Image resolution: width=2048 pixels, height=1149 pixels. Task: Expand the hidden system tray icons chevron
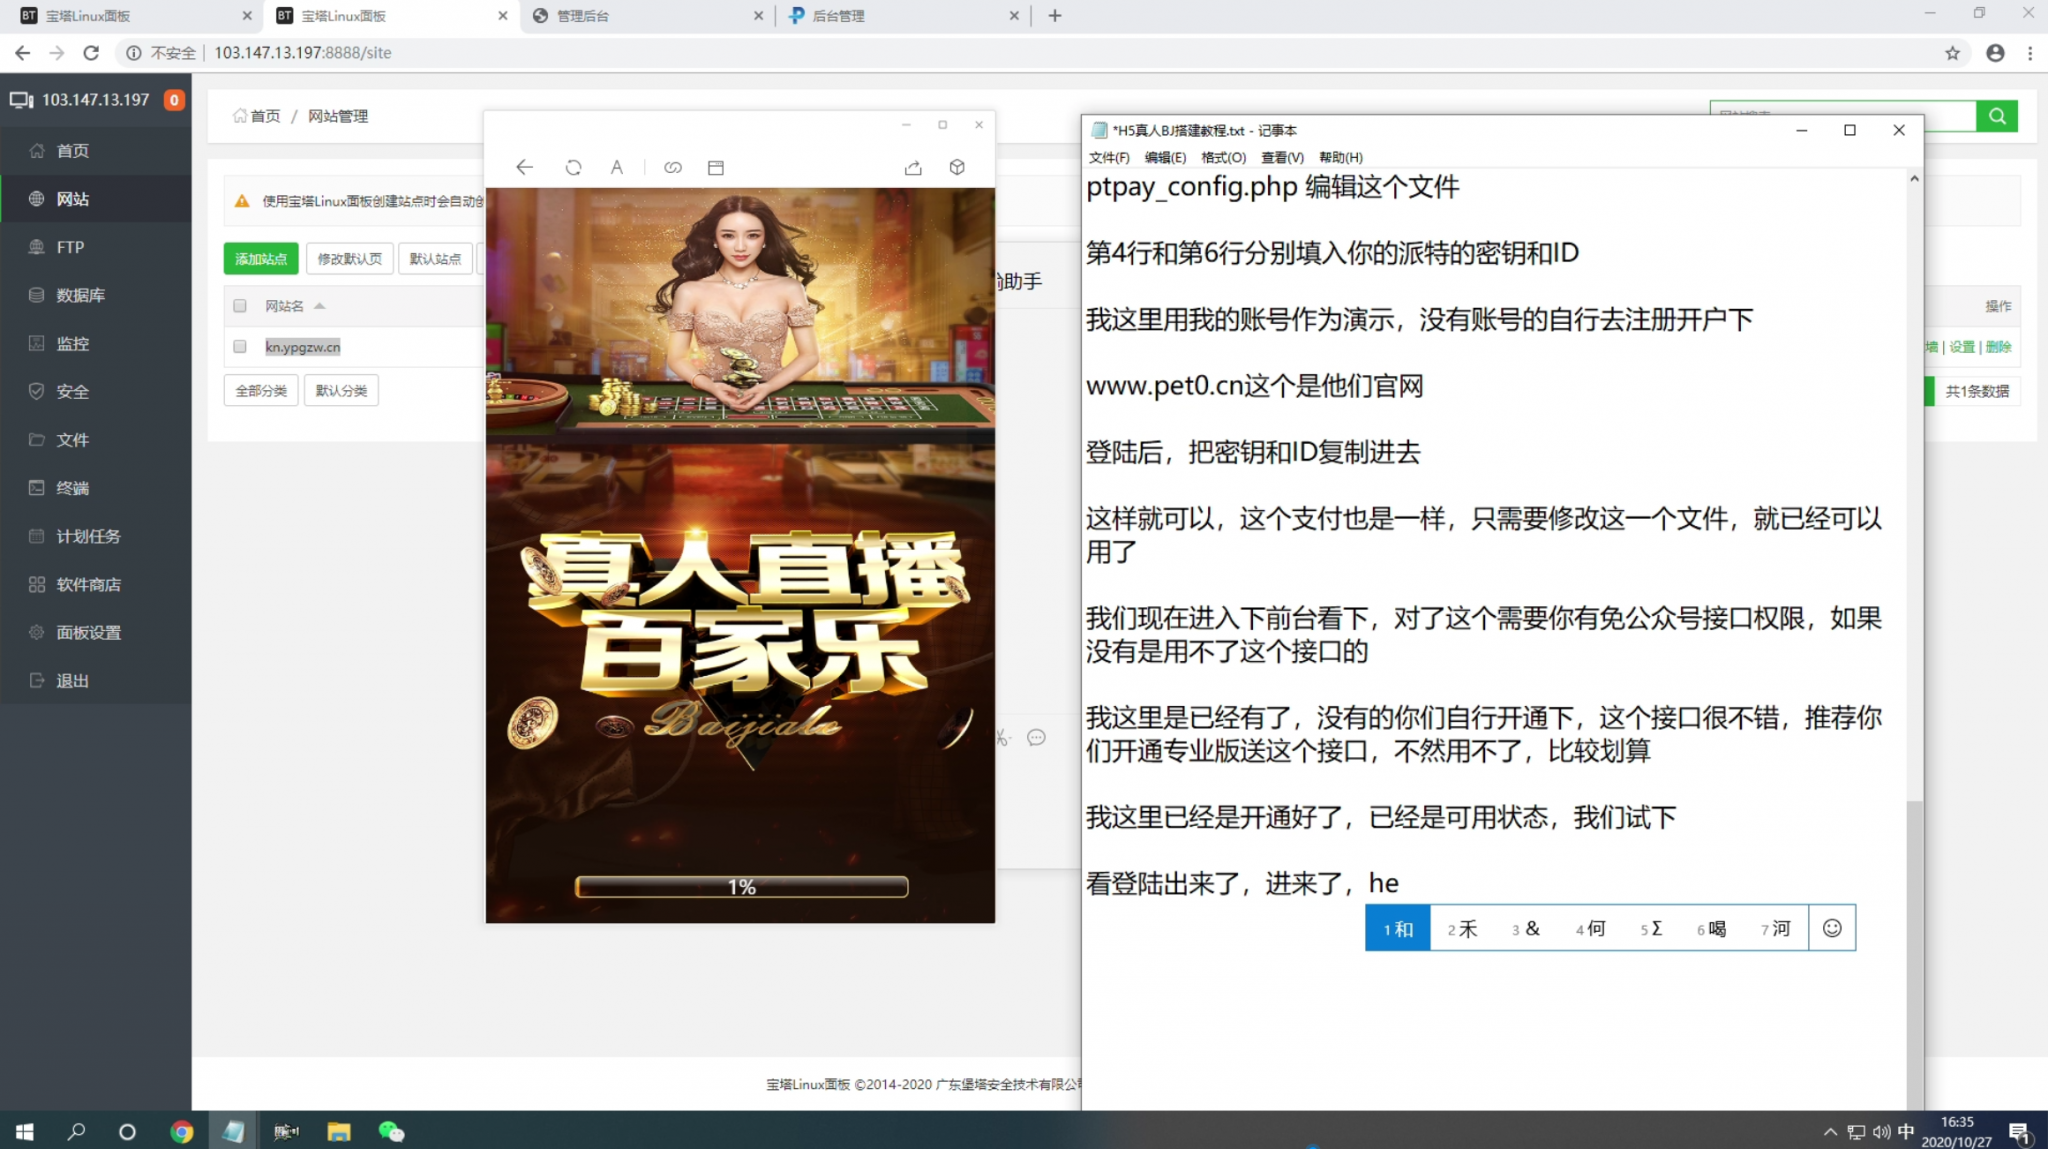pyautogui.click(x=1830, y=1131)
